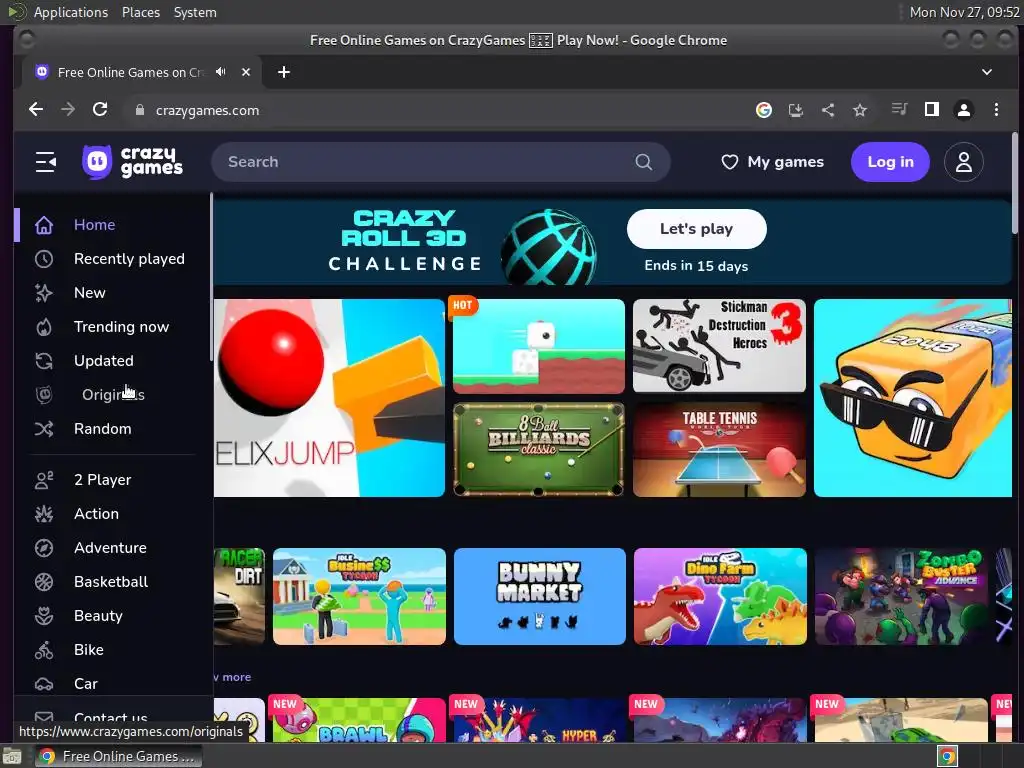The height and width of the screenshot is (768, 1024).
Task: Open the 2 Player category icon
Action: [x=44, y=480]
